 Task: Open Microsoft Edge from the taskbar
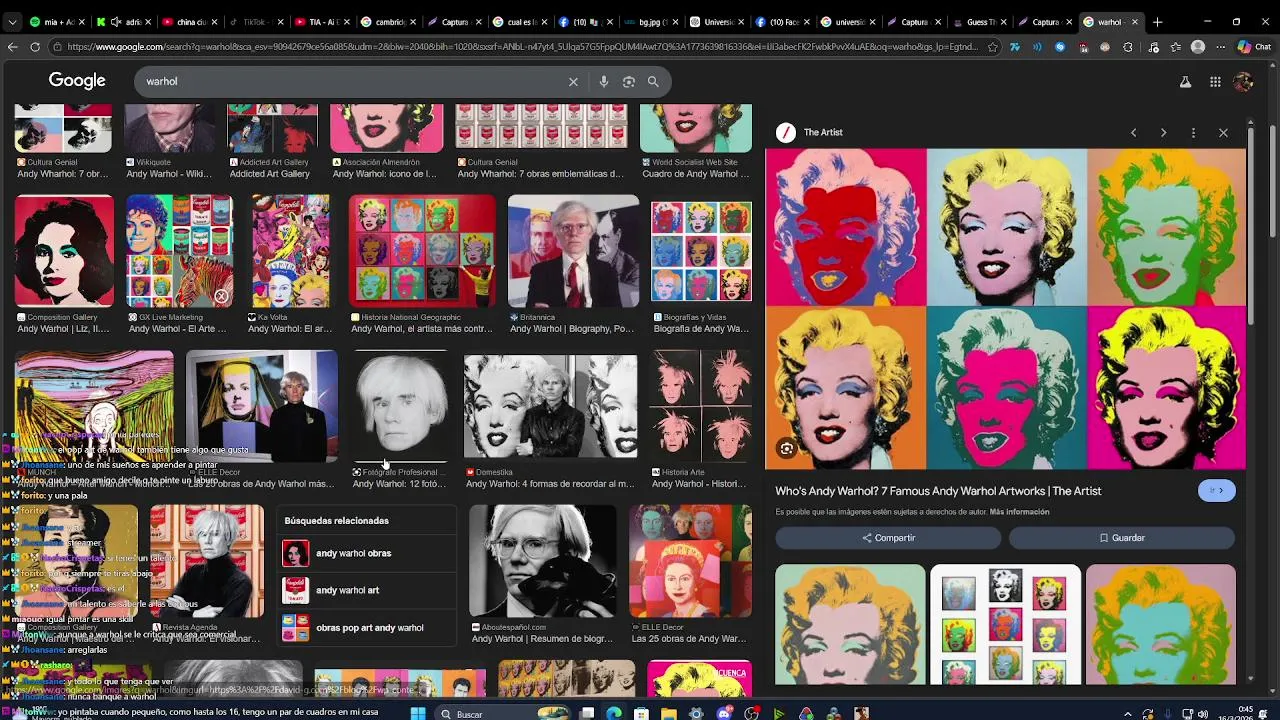[614, 713]
